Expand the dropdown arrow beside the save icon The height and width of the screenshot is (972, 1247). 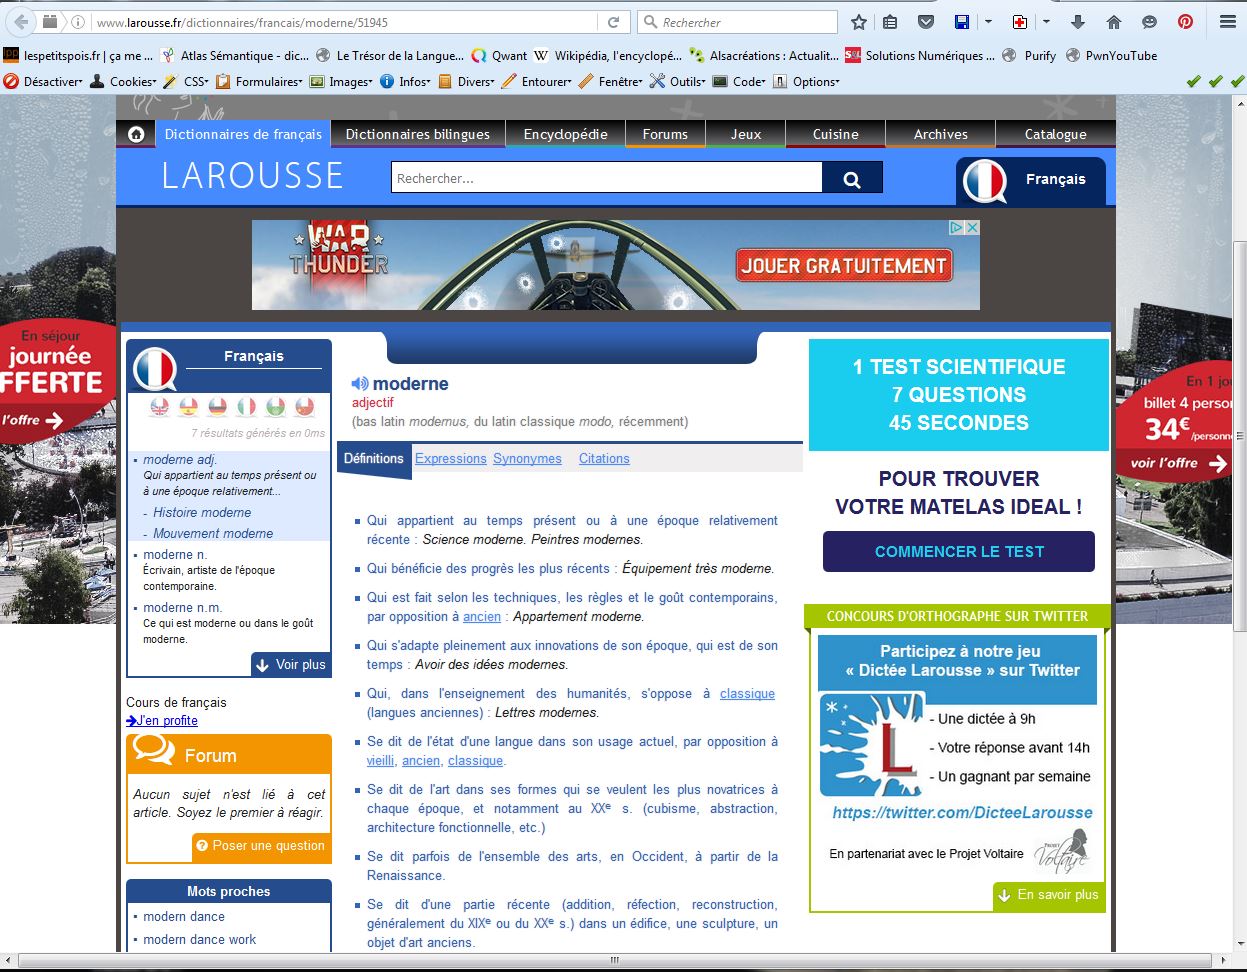click(x=988, y=22)
